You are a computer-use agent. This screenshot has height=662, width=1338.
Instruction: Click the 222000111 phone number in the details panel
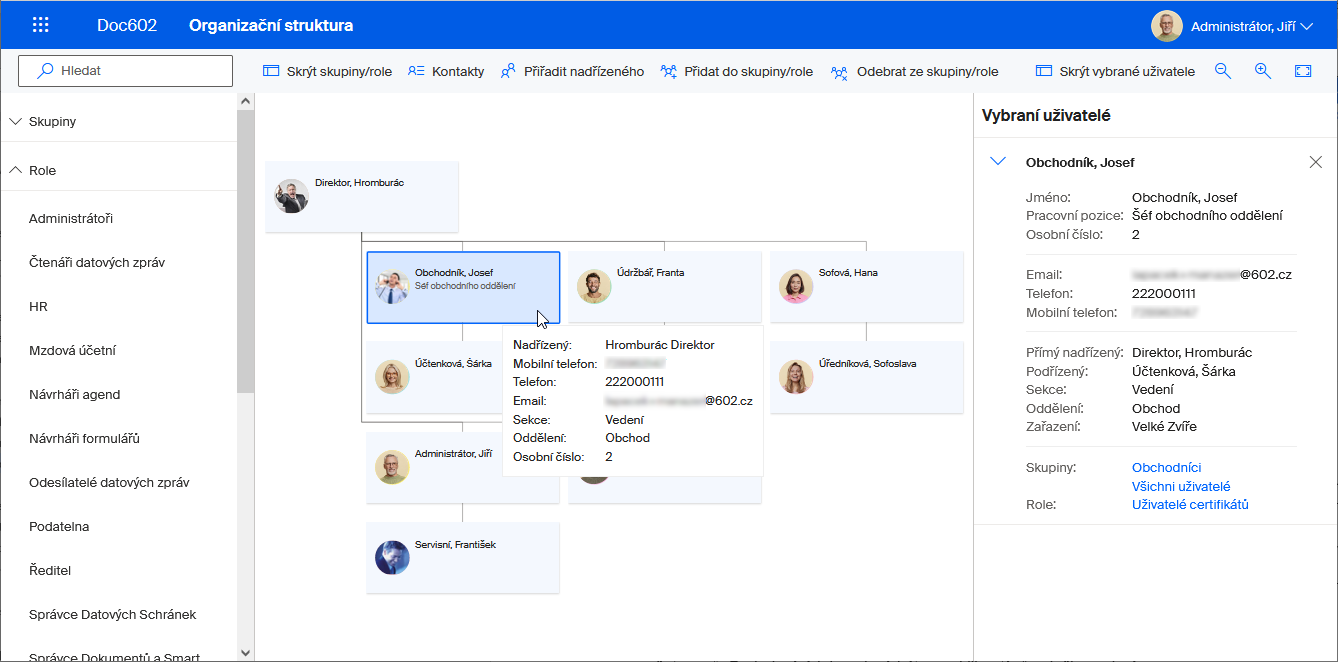coord(1163,293)
